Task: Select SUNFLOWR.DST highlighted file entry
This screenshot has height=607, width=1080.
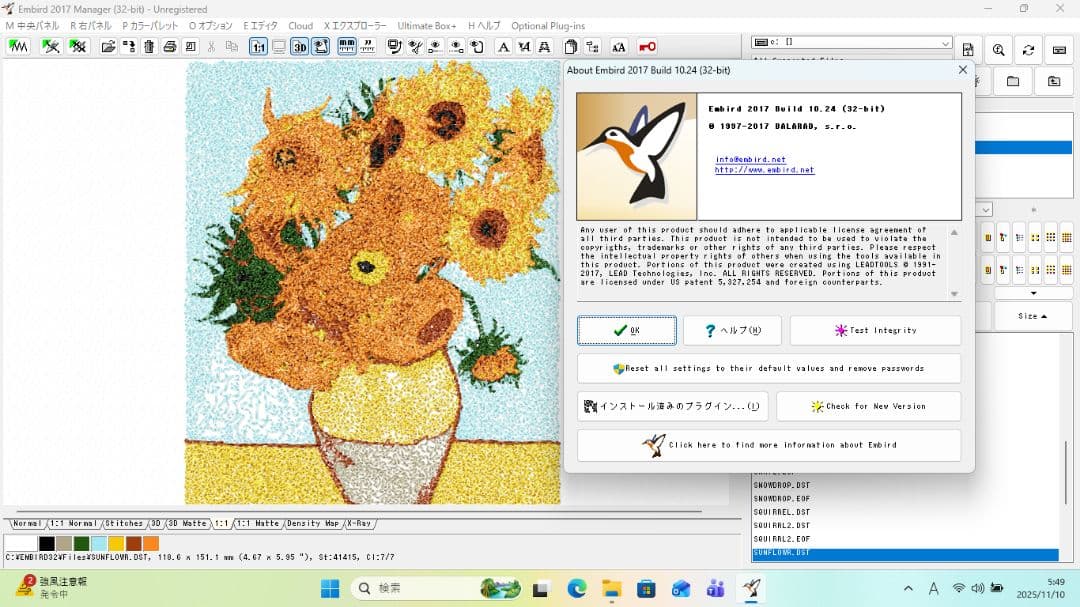Action: pyautogui.click(x=905, y=553)
